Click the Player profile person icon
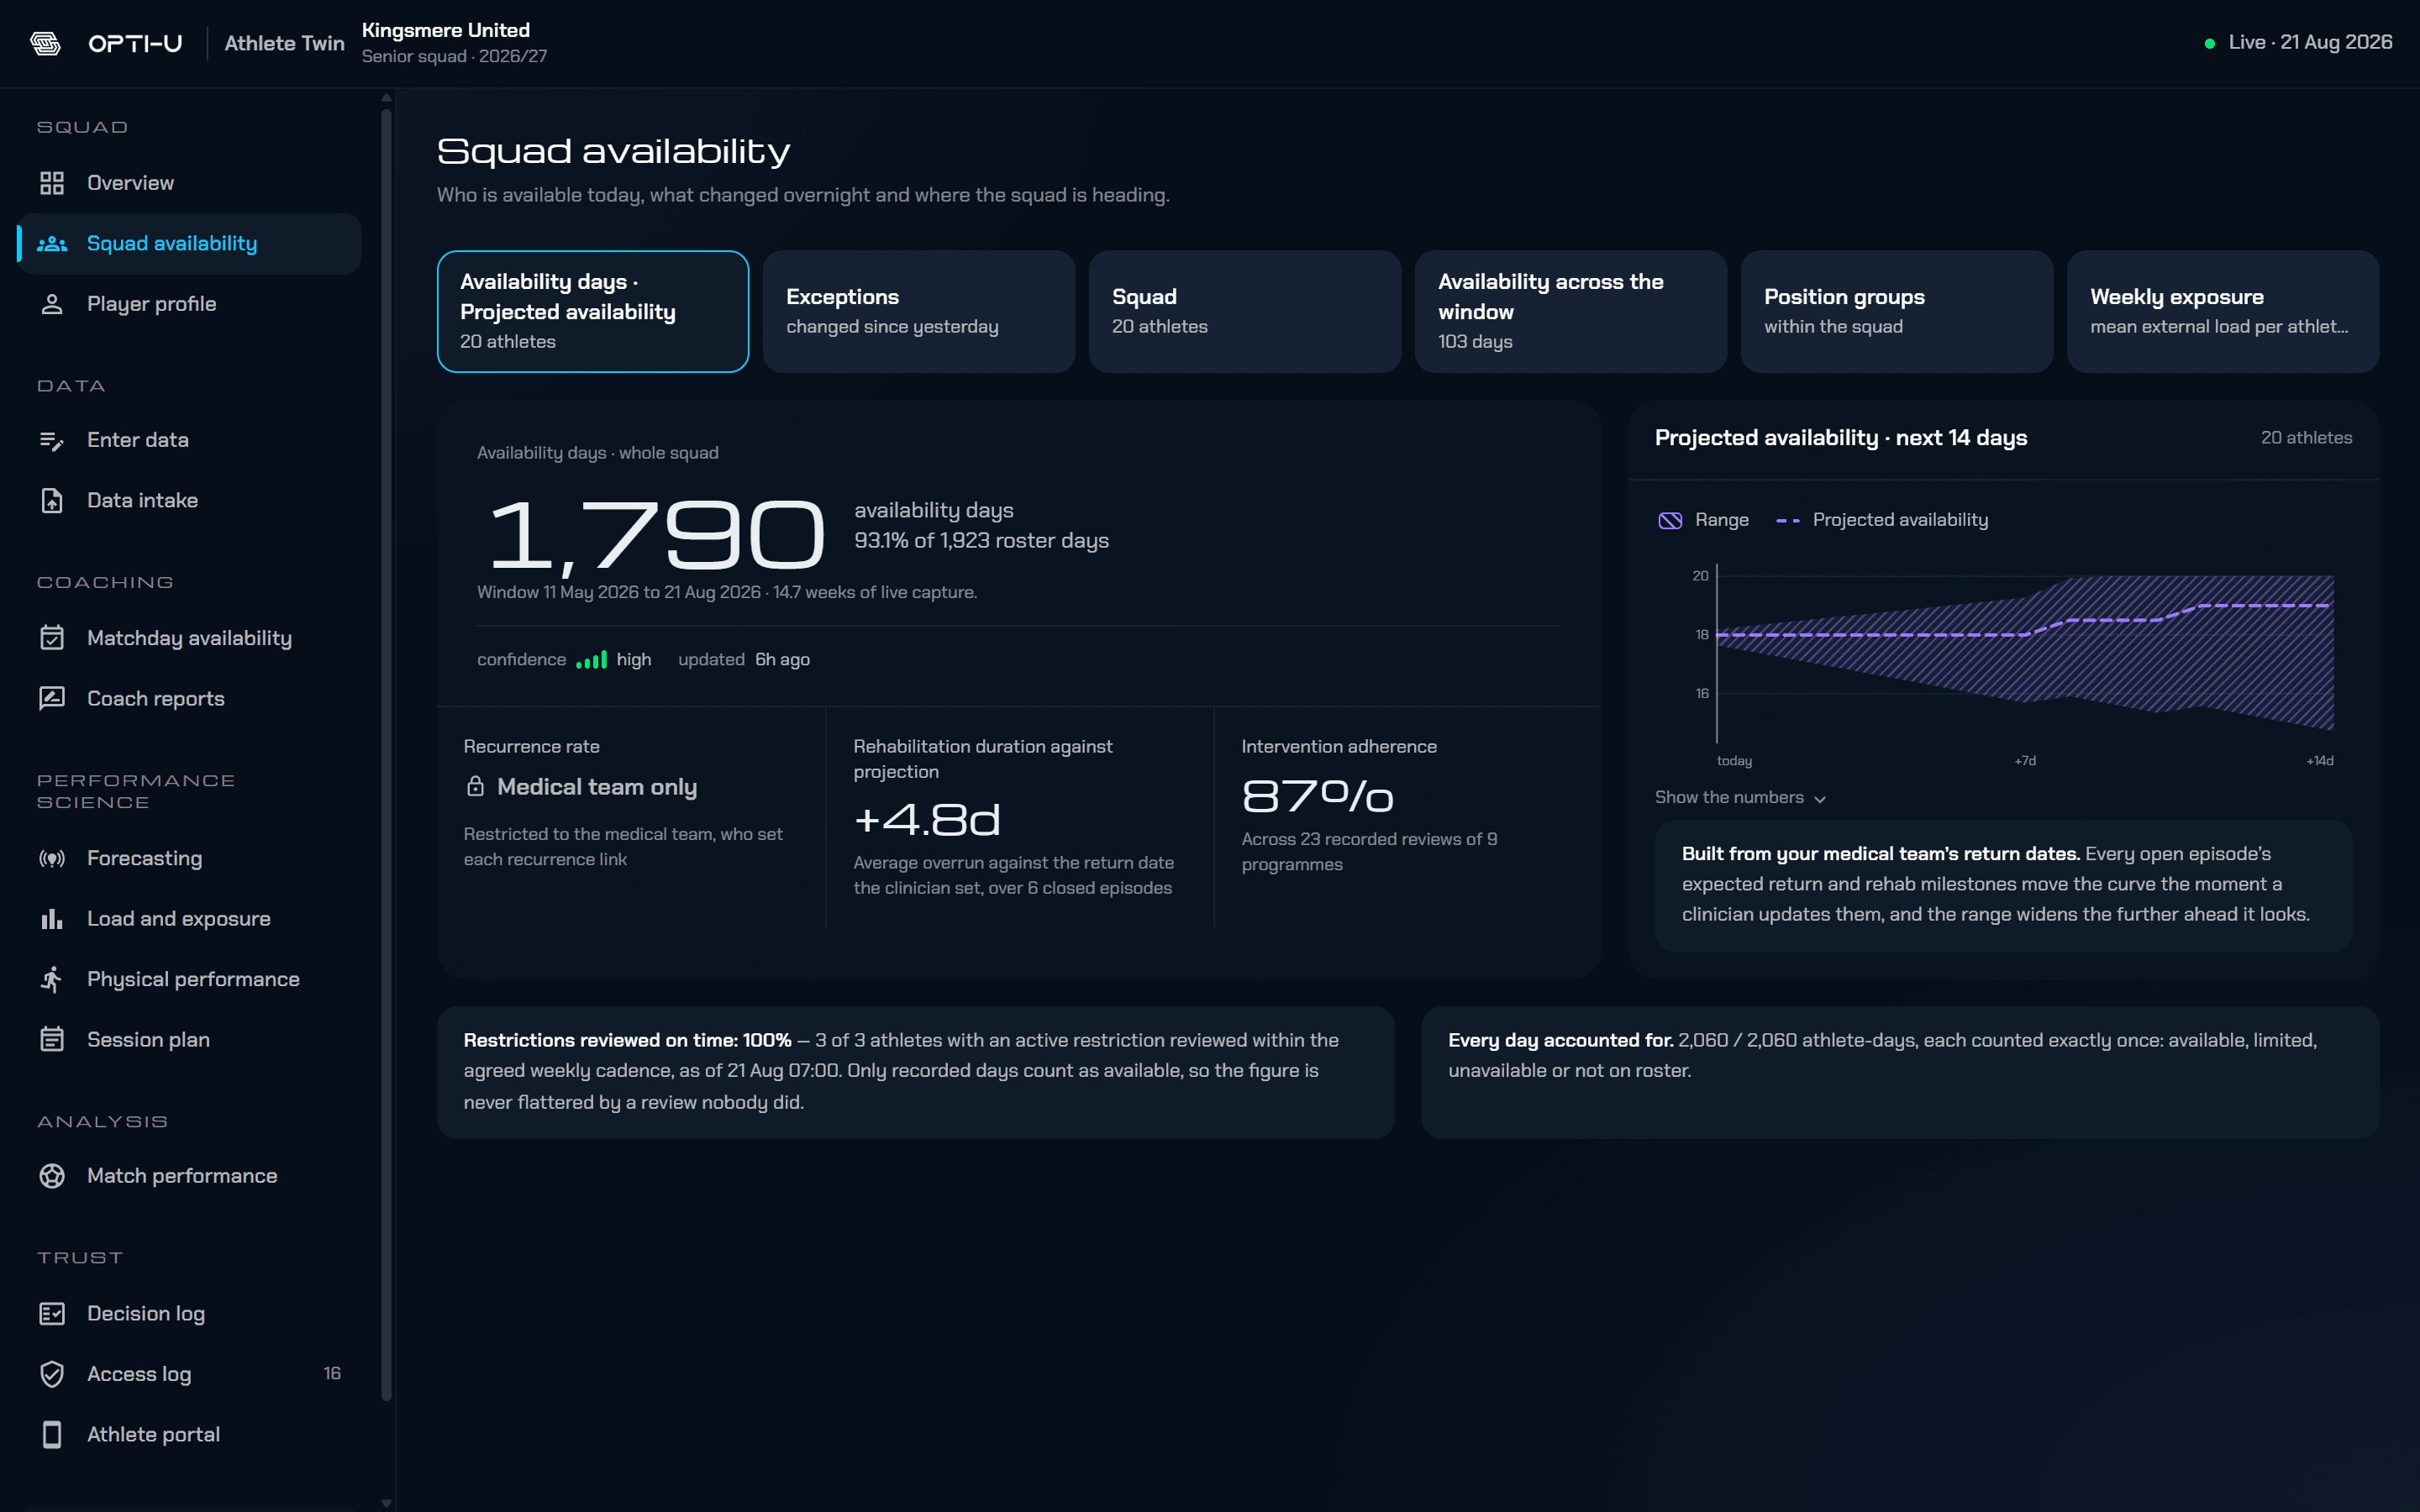The width and height of the screenshot is (2420, 1512). click(52, 304)
